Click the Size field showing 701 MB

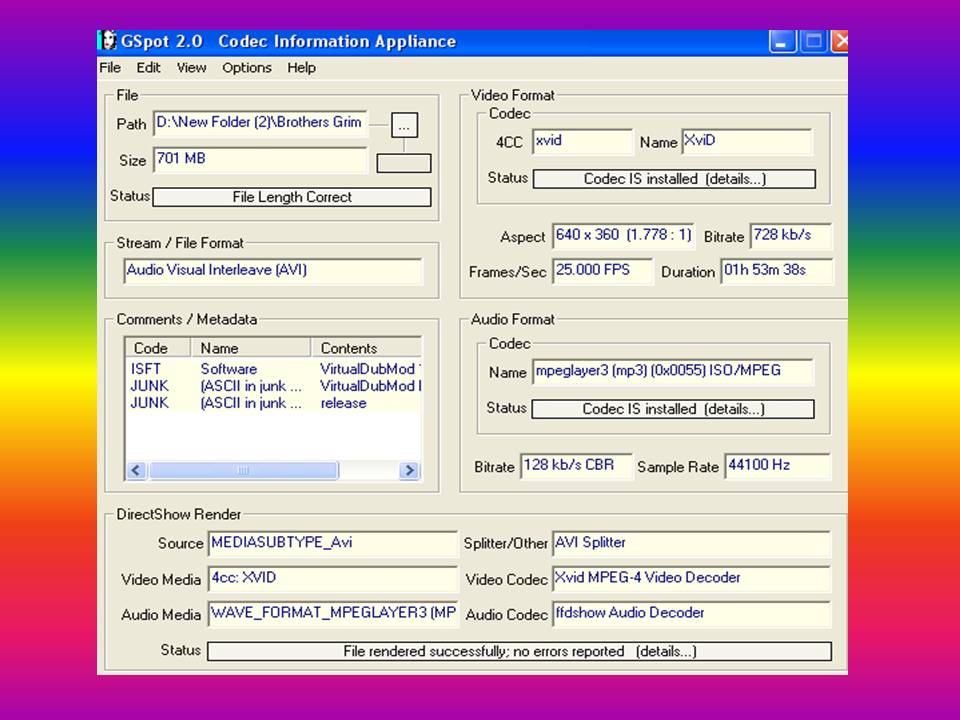(260, 160)
